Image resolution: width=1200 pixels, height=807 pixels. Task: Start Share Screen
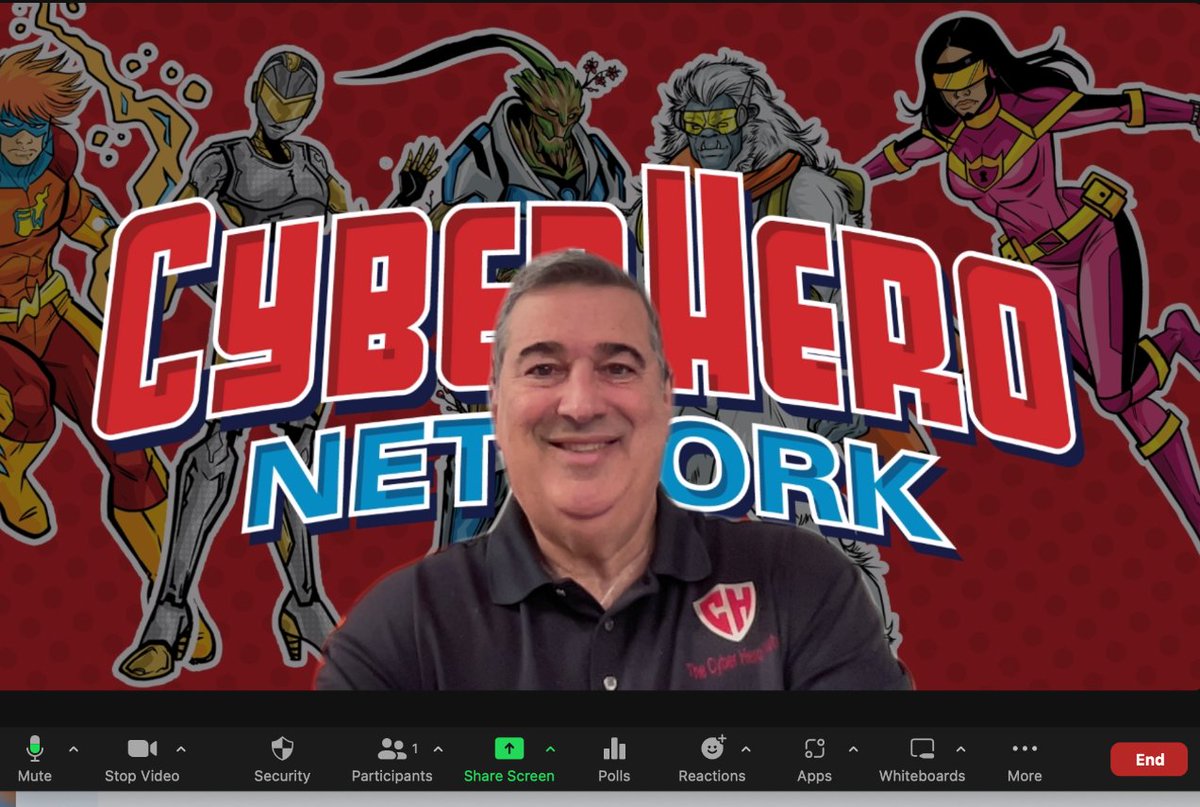(x=509, y=759)
